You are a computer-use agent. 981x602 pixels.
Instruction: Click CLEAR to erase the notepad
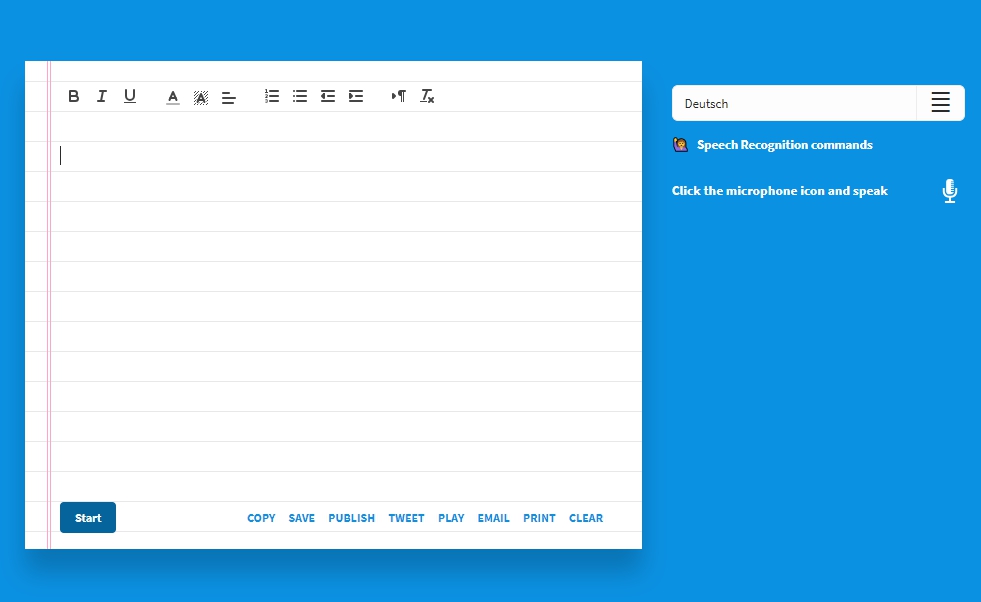(586, 518)
